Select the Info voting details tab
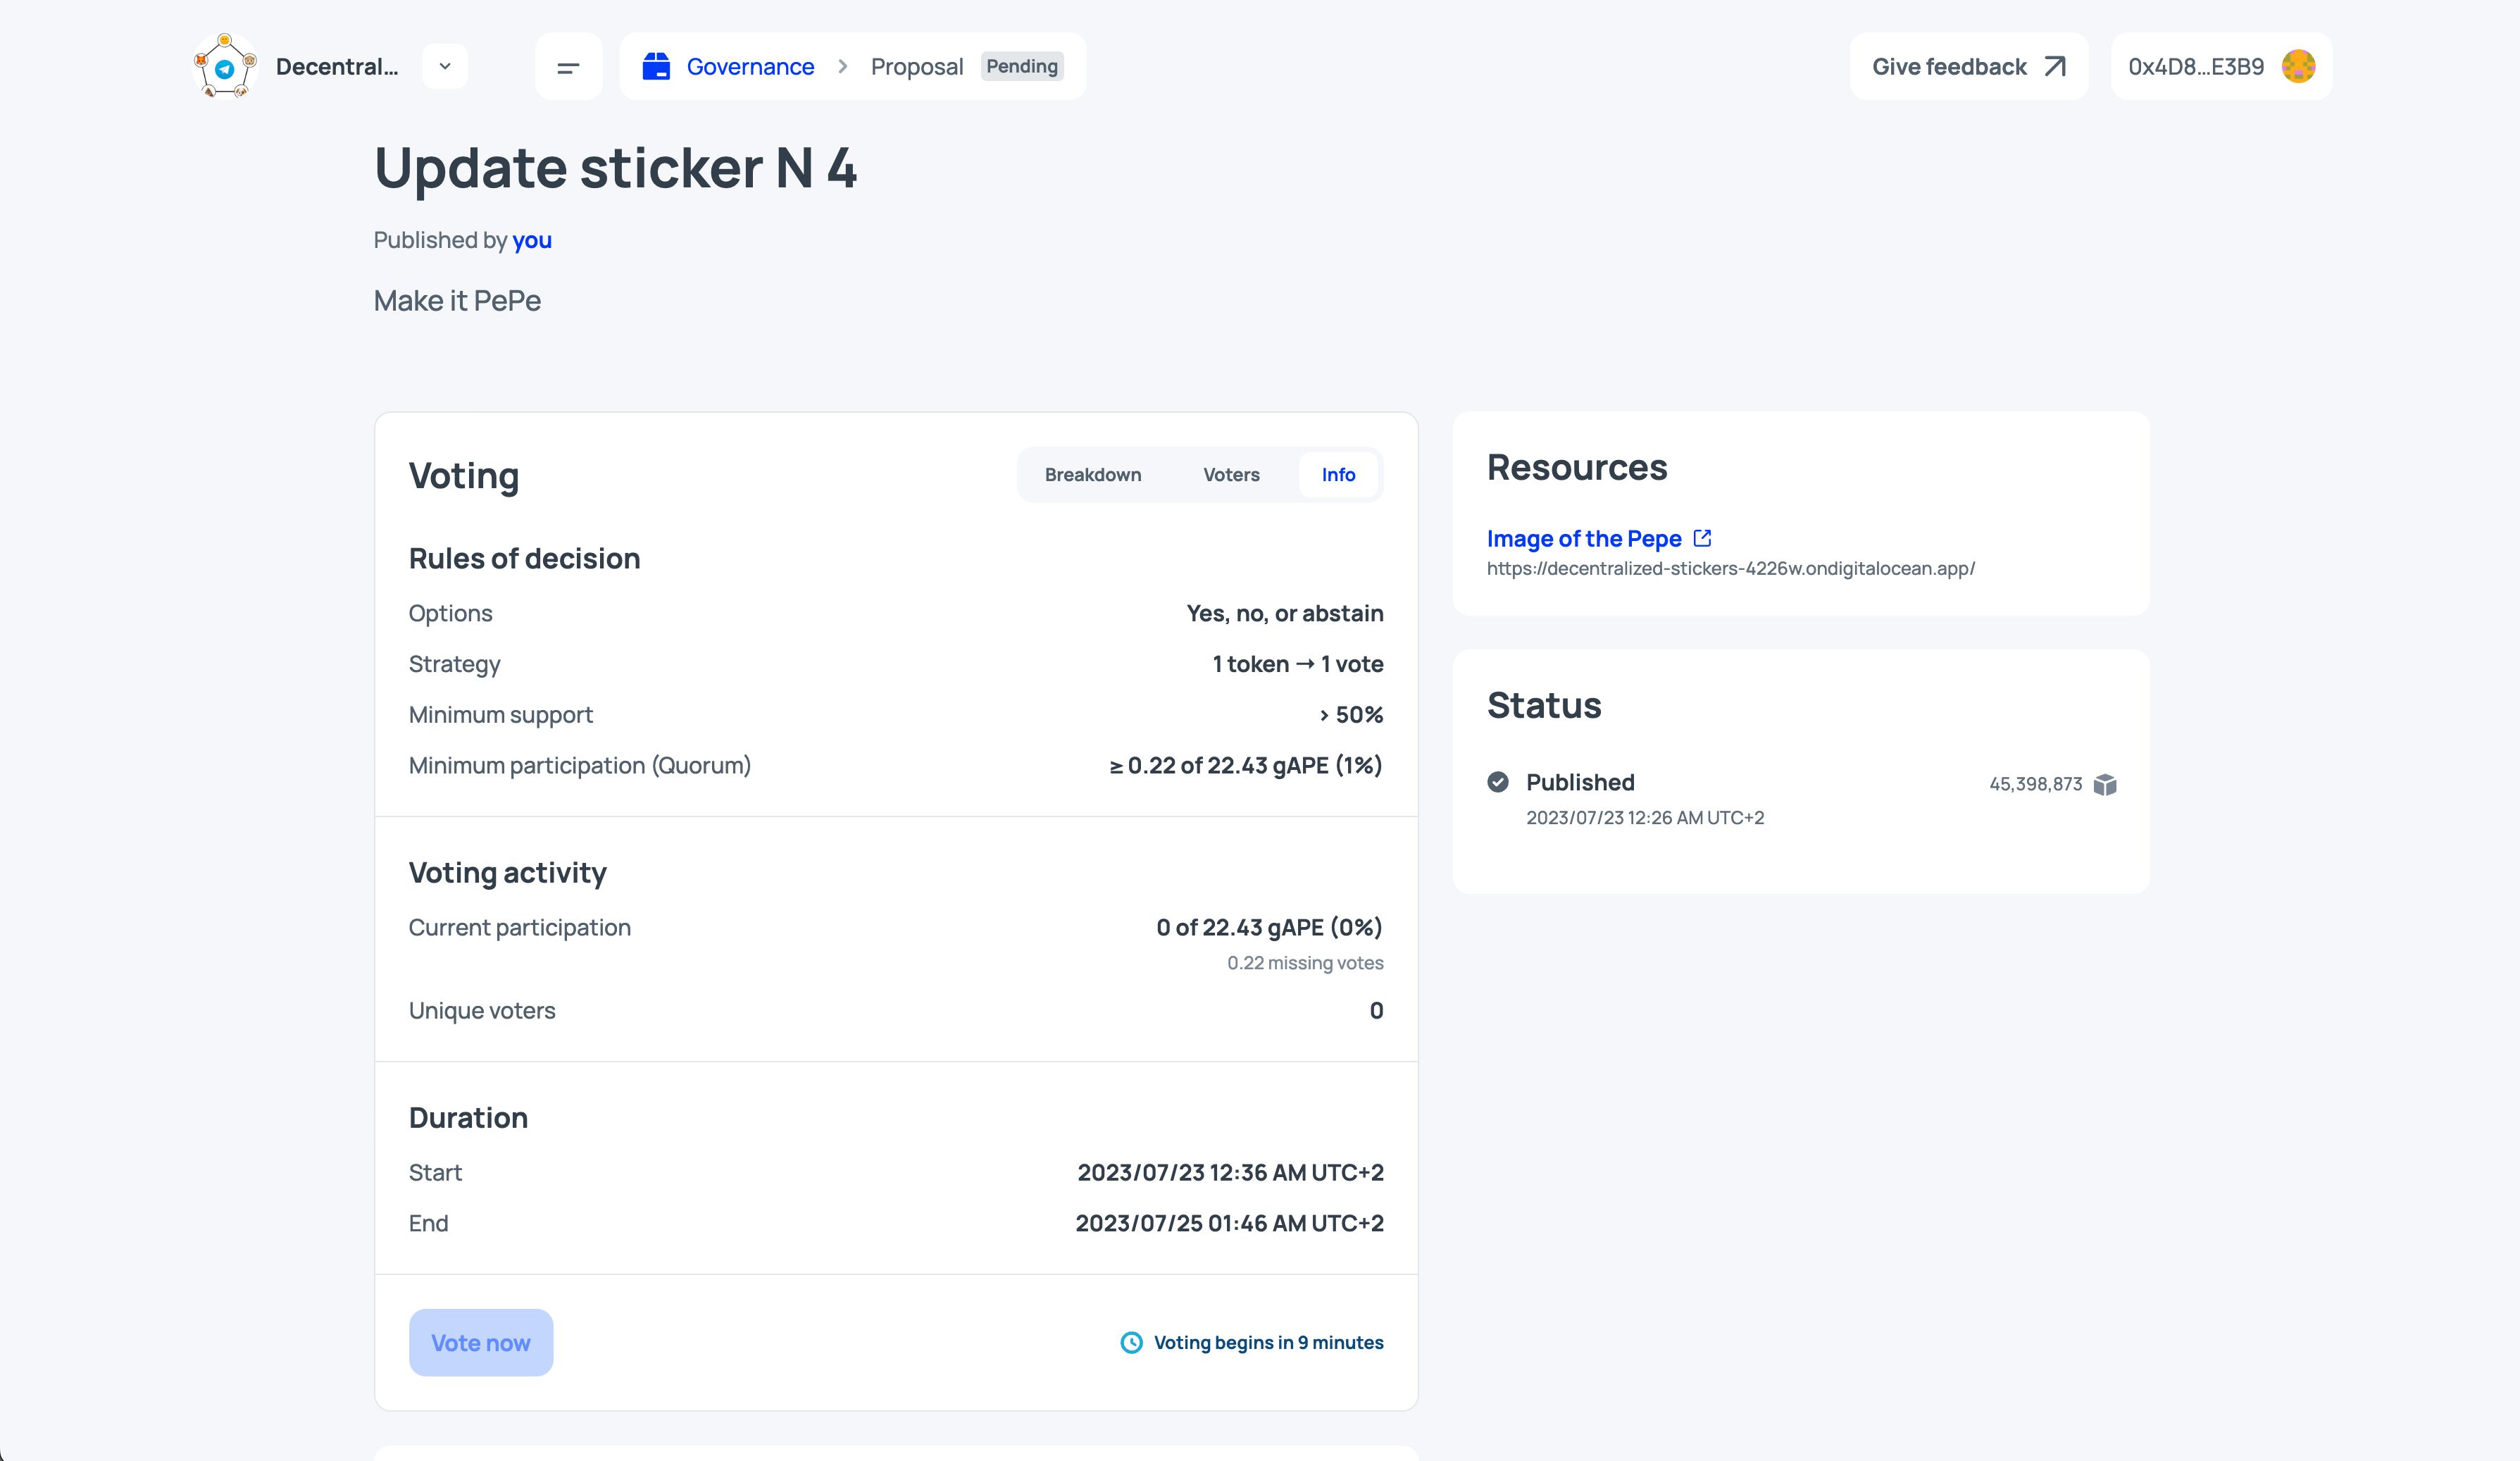Screen dimensions: 2520x1461 (x=1337, y=475)
